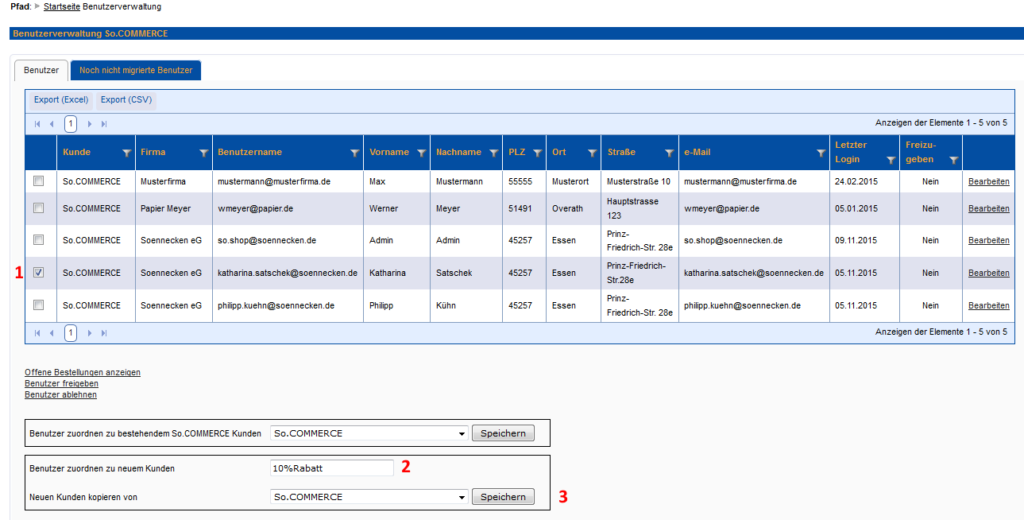Click 'Offene Bestellungen anzeigen' link
The width and height of the screenshot is (1024, 520).
pos(82,372)
